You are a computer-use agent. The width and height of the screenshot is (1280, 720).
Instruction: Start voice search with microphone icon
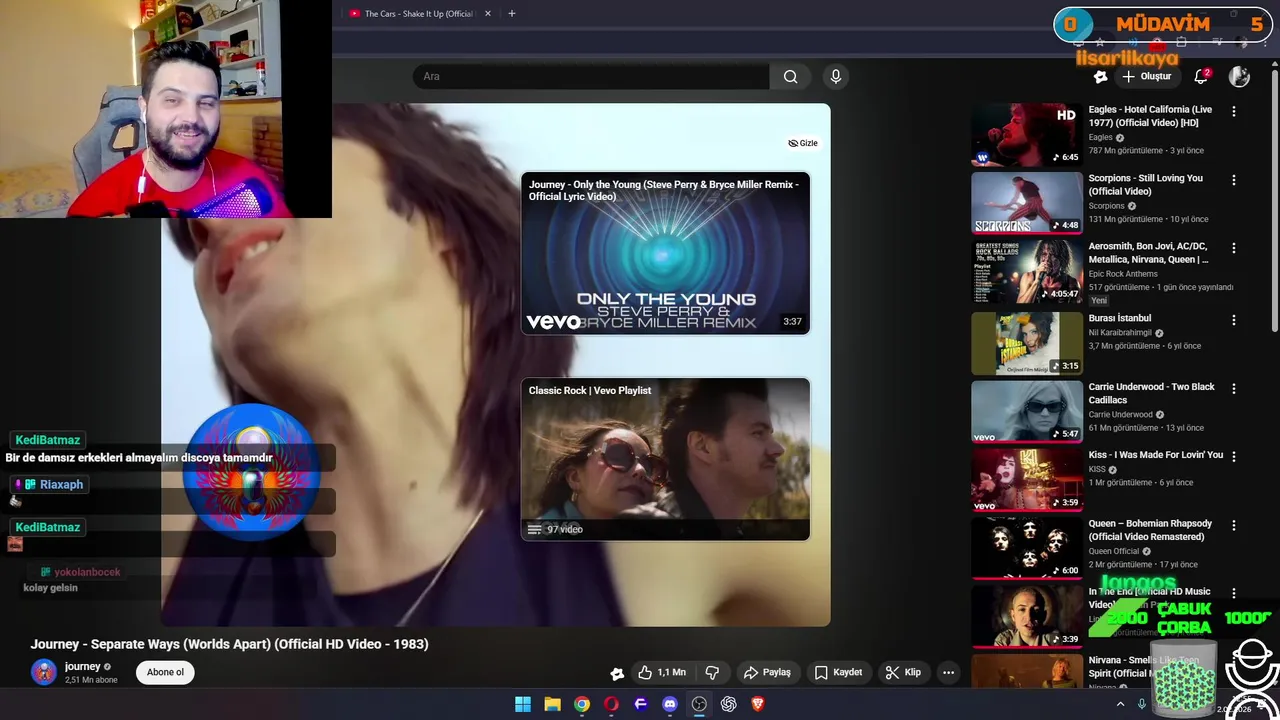click(x=836, y=76)
